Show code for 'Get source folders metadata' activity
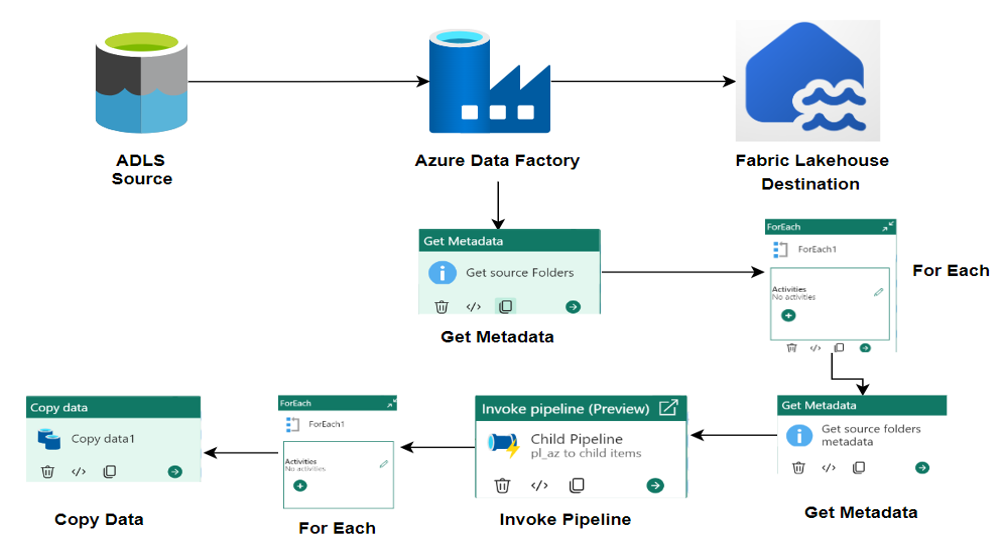Viewport: 1000px width, 543px height. click(828, 467)
